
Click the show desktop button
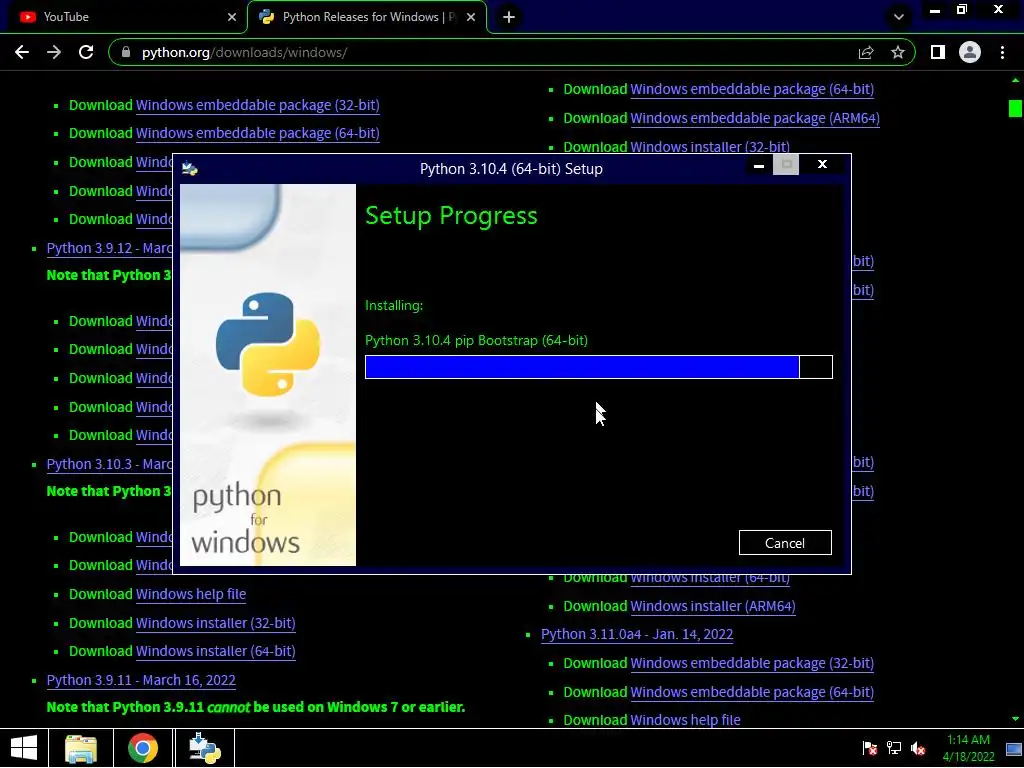[x=1014, y=748]
